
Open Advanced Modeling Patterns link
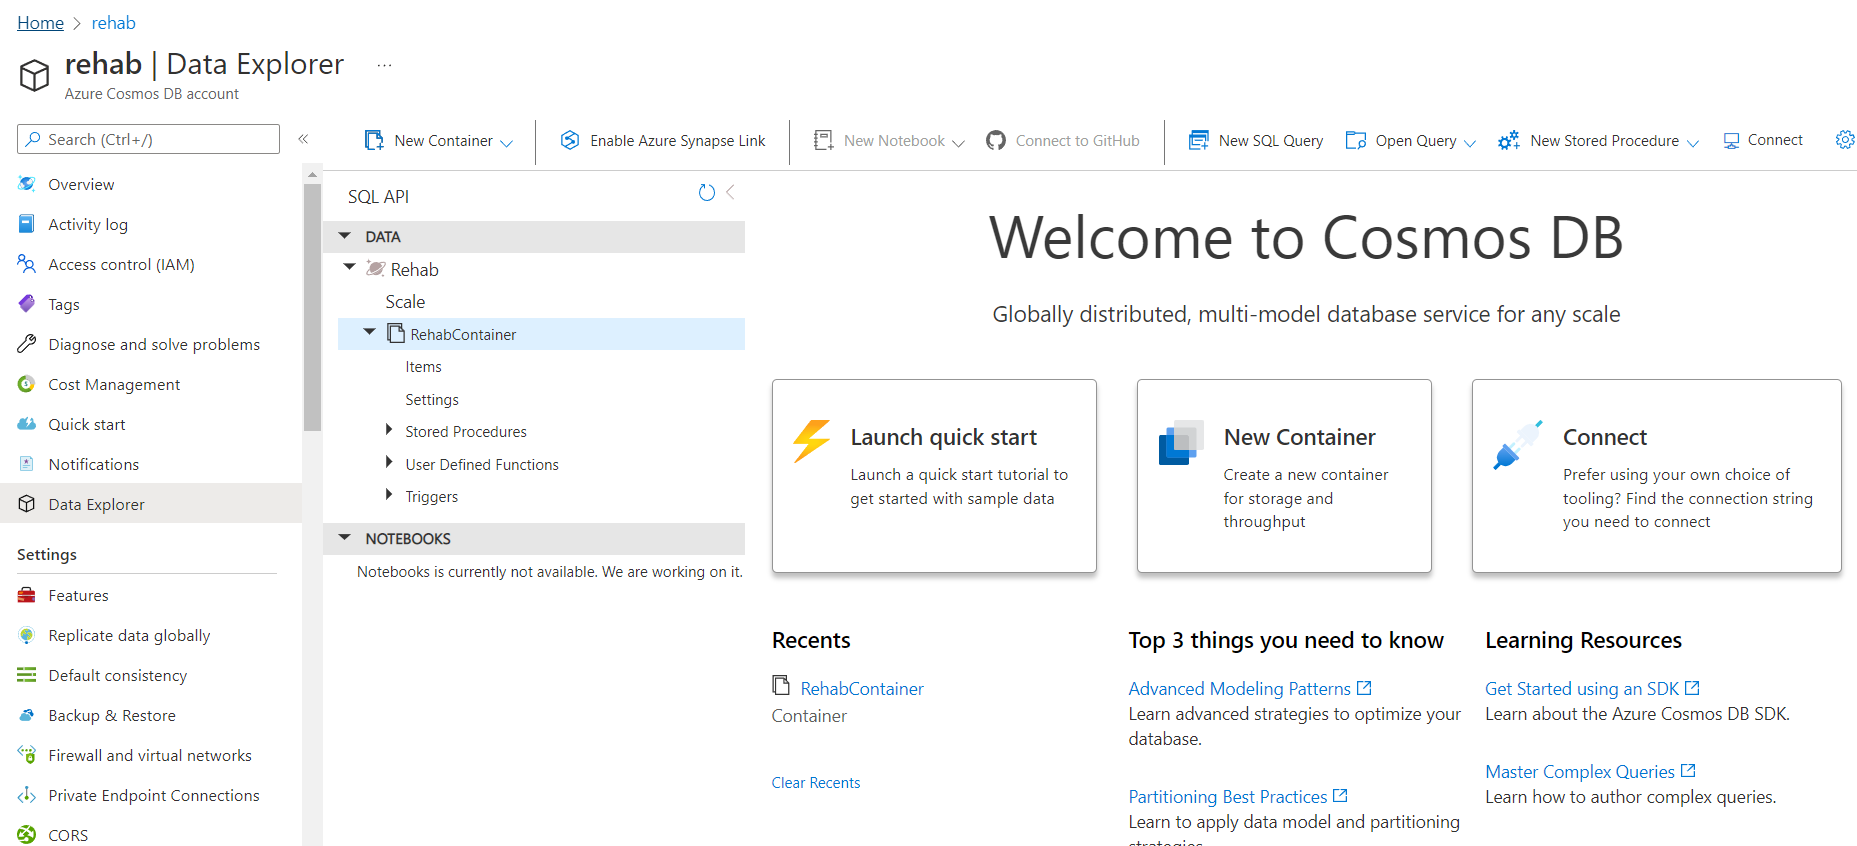[x=1249, y=688]
